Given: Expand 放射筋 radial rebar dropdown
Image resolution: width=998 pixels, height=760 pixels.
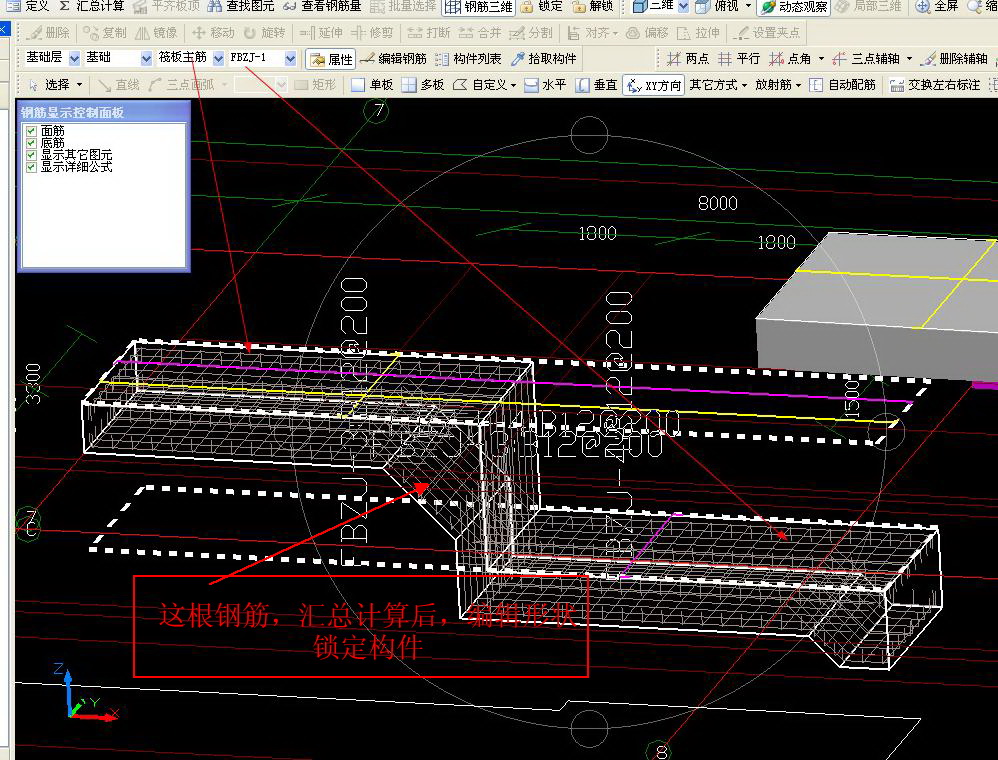Looking at the screenshot, I should 798,85.
